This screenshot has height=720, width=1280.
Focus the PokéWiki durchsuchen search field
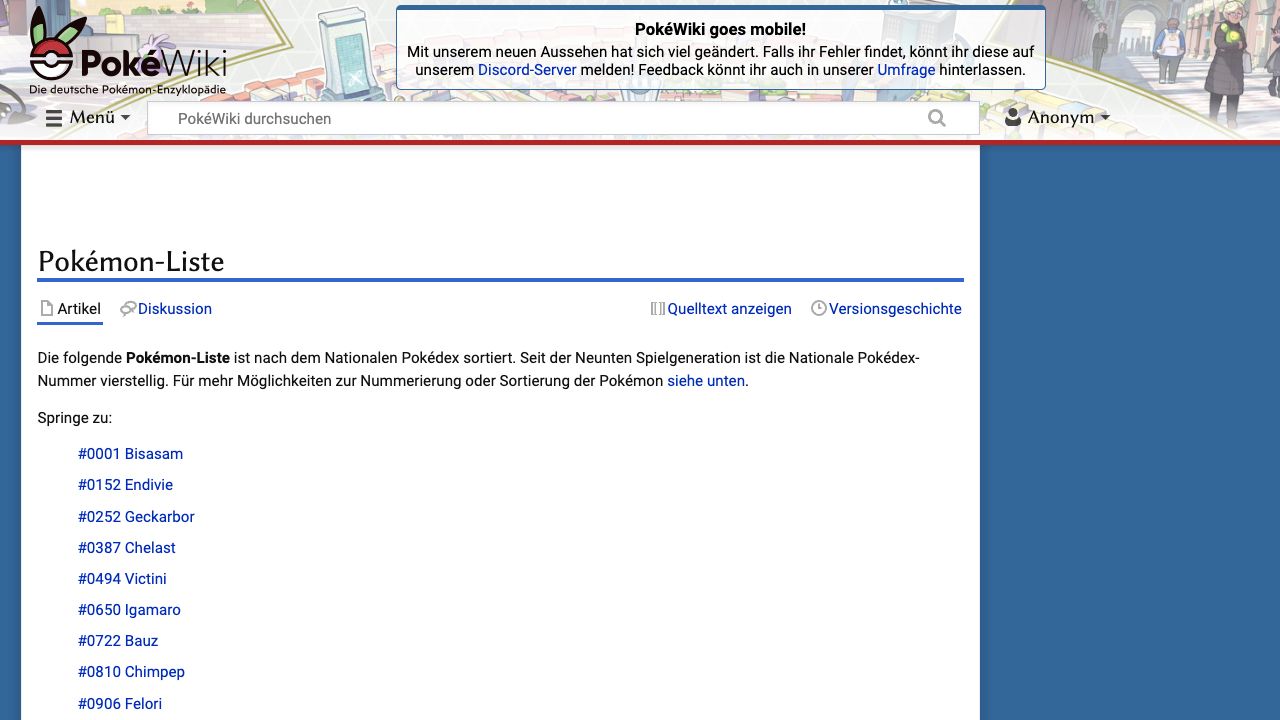point(540,118)
